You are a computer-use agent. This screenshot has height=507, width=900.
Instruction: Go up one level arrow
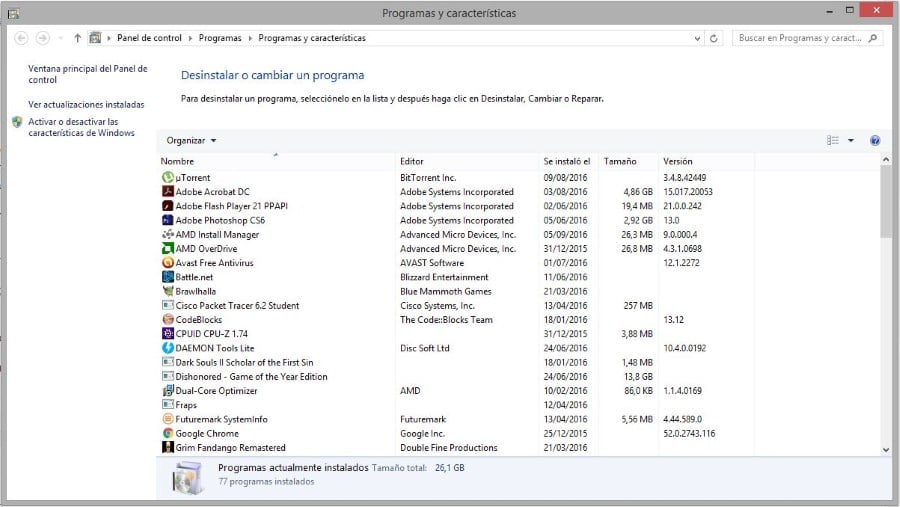tap(77, 38)
